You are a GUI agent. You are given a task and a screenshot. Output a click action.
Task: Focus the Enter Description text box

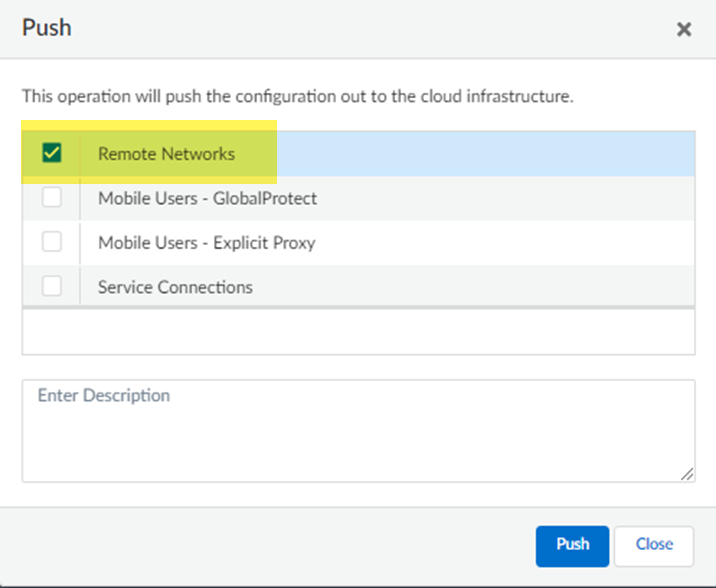358,430
